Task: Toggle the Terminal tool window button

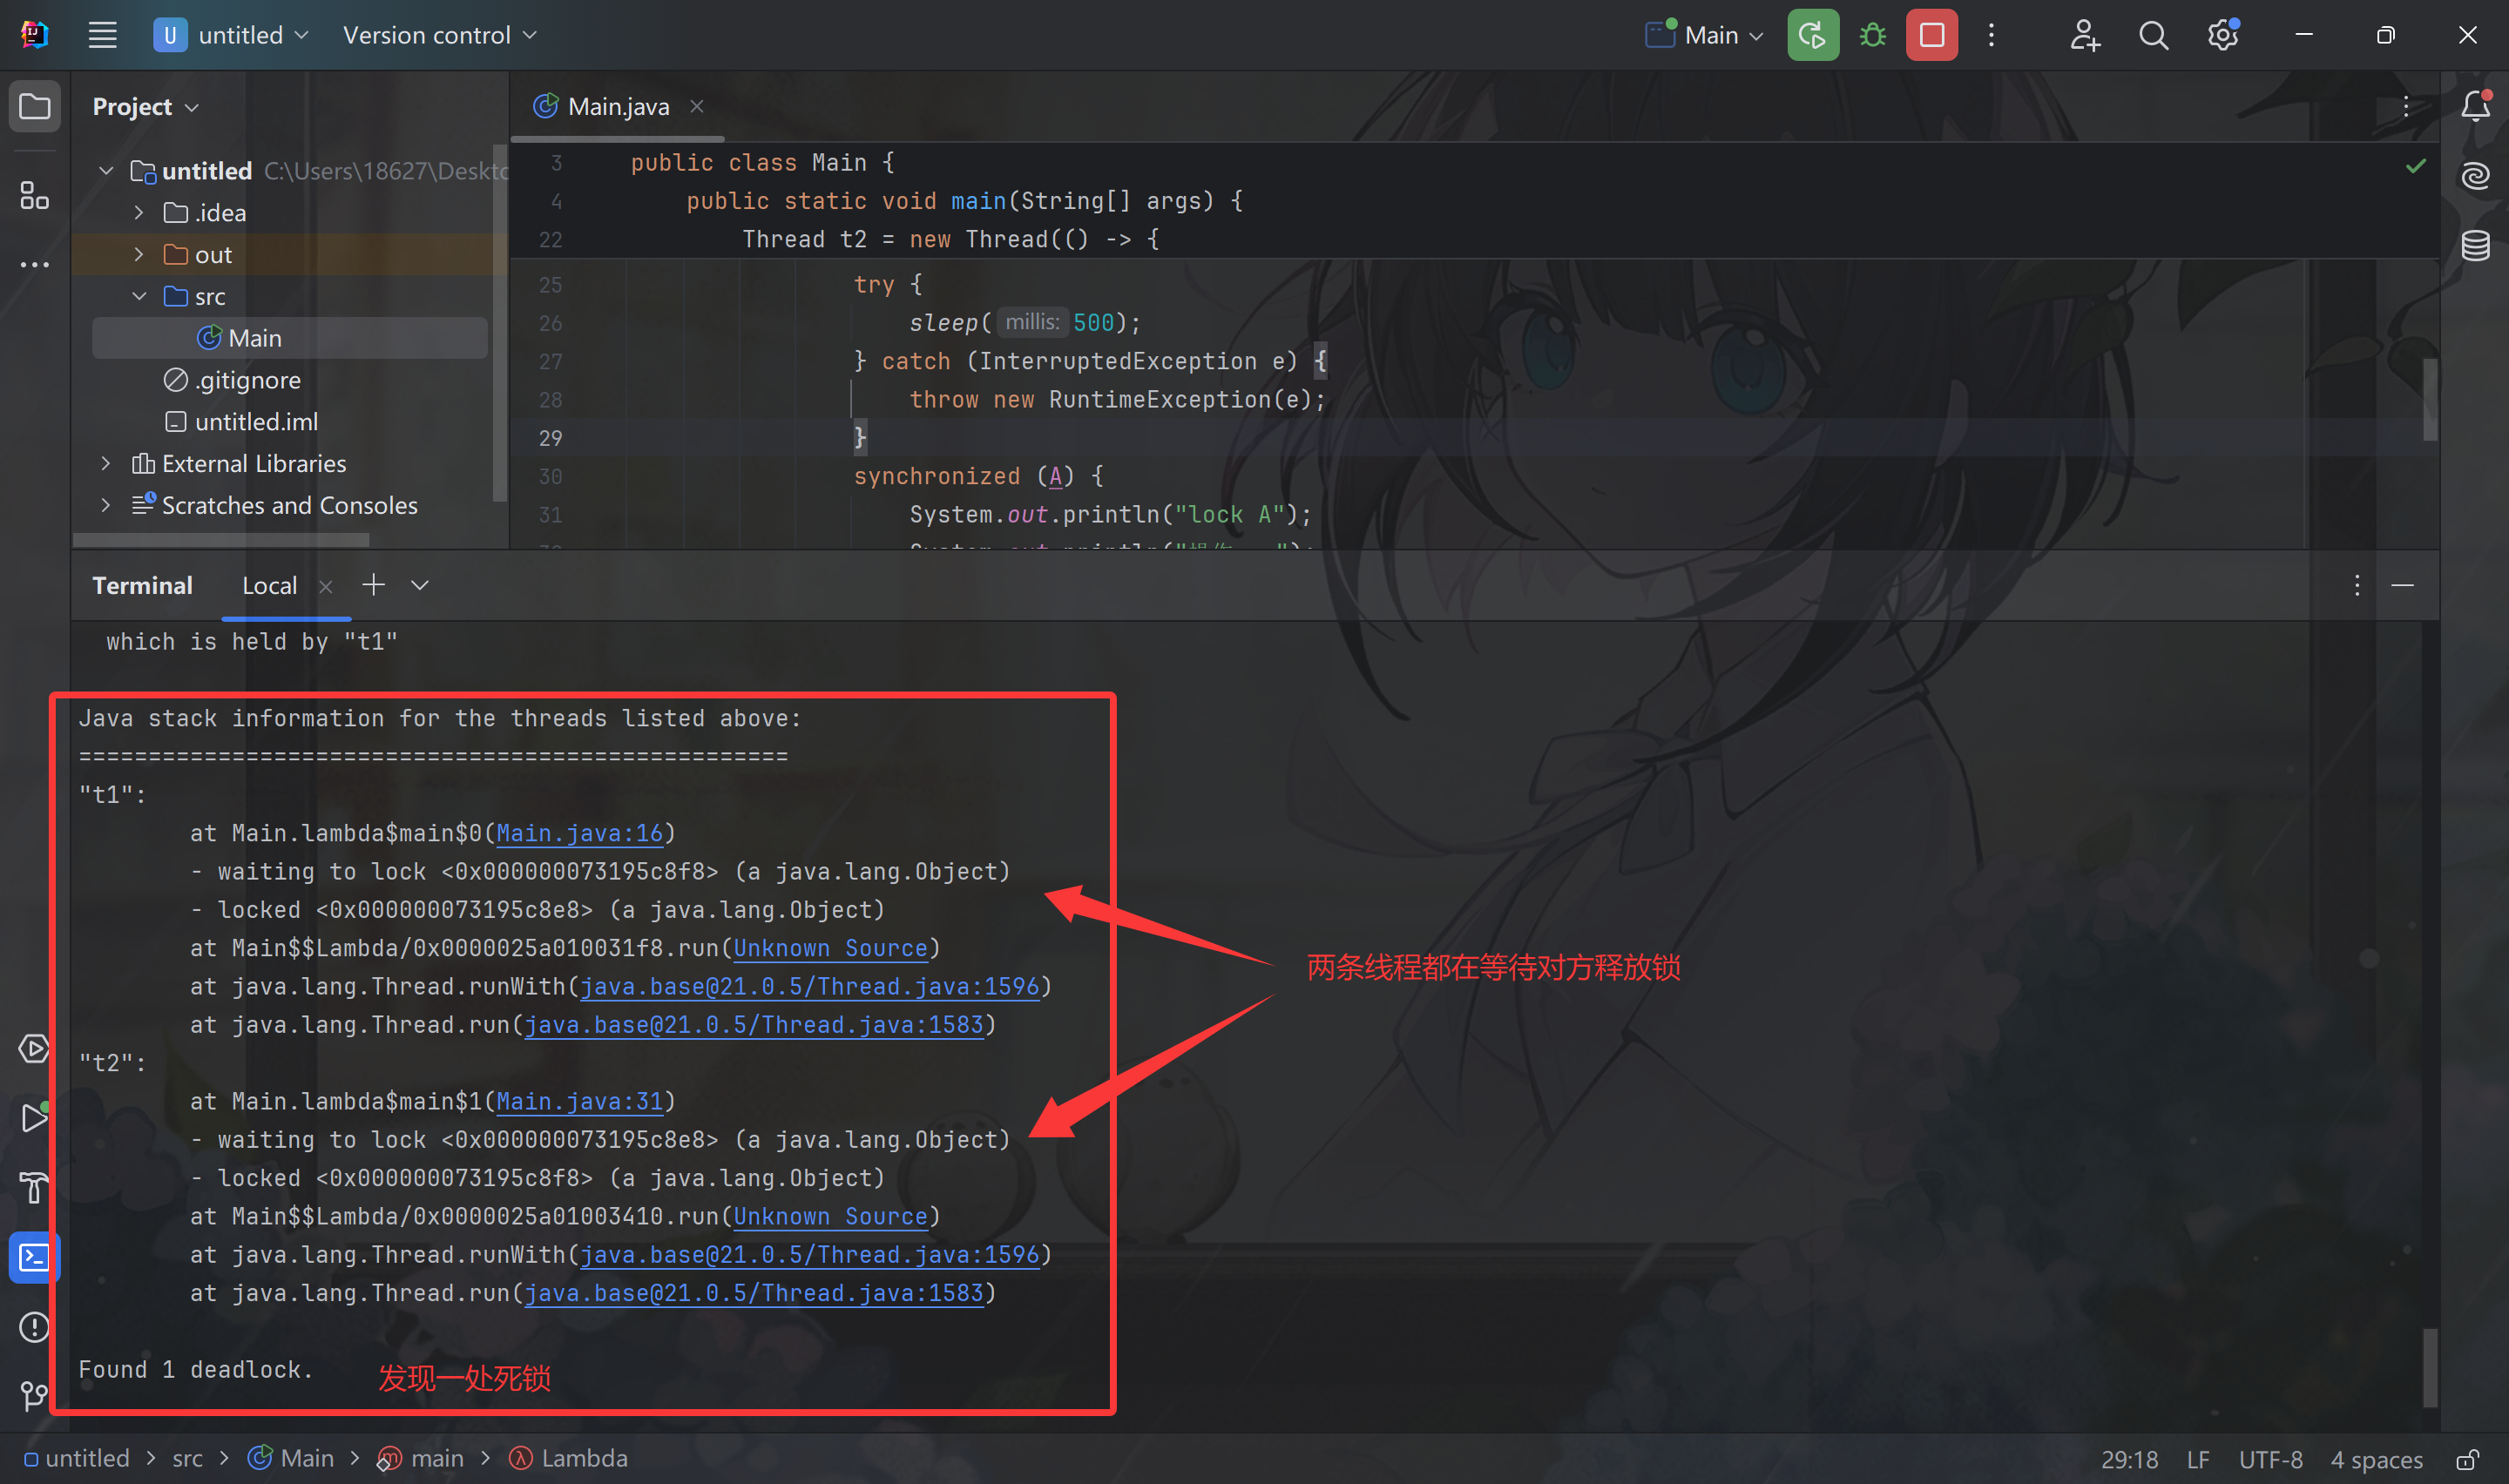Action: 34,1257
